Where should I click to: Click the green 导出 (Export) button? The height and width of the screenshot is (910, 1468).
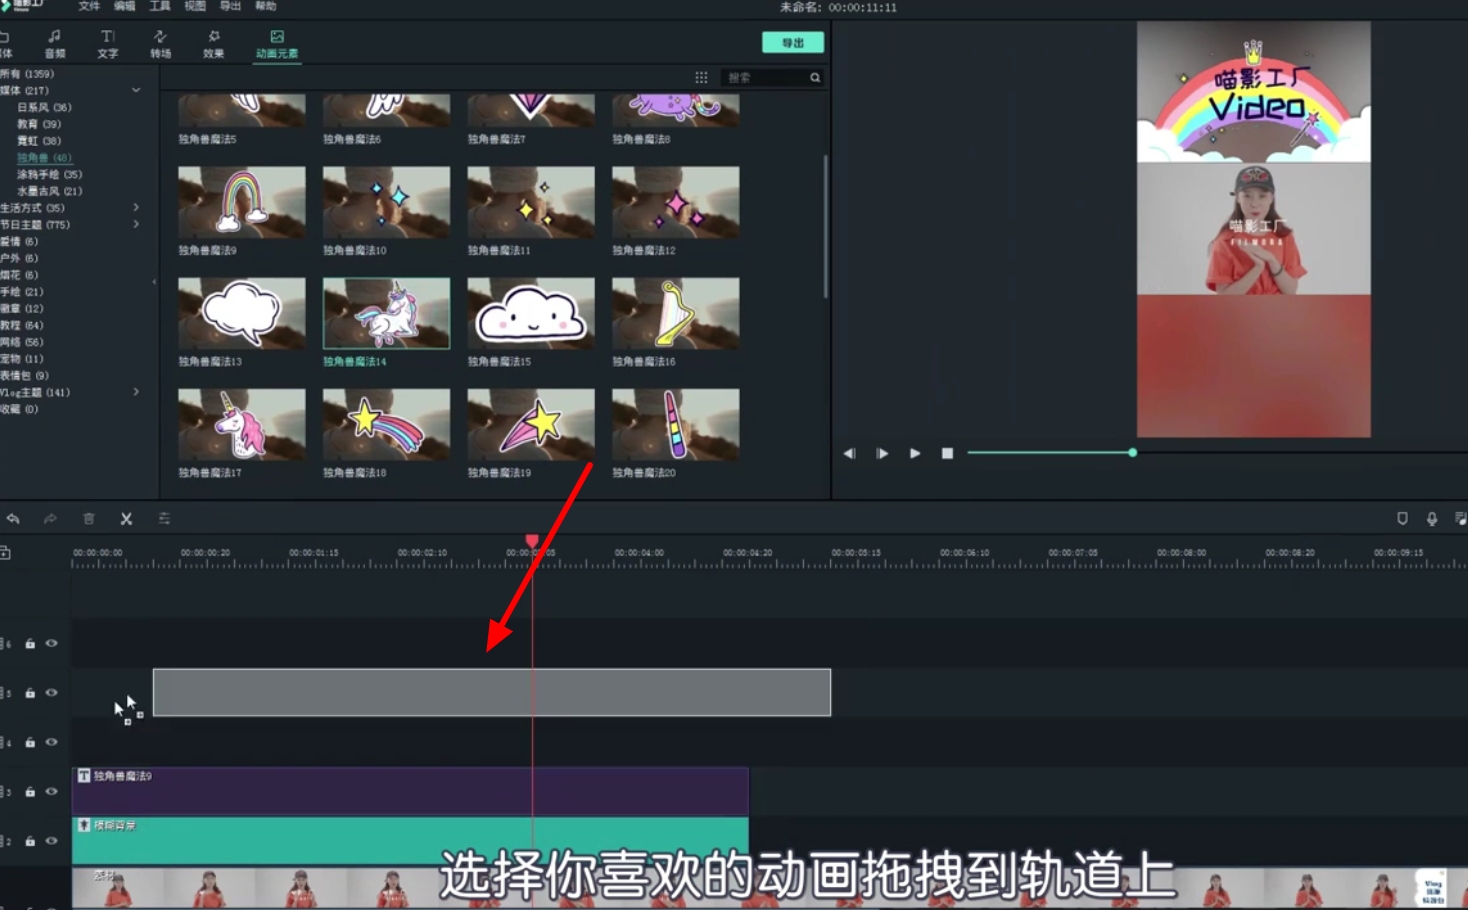coord(794,42)
